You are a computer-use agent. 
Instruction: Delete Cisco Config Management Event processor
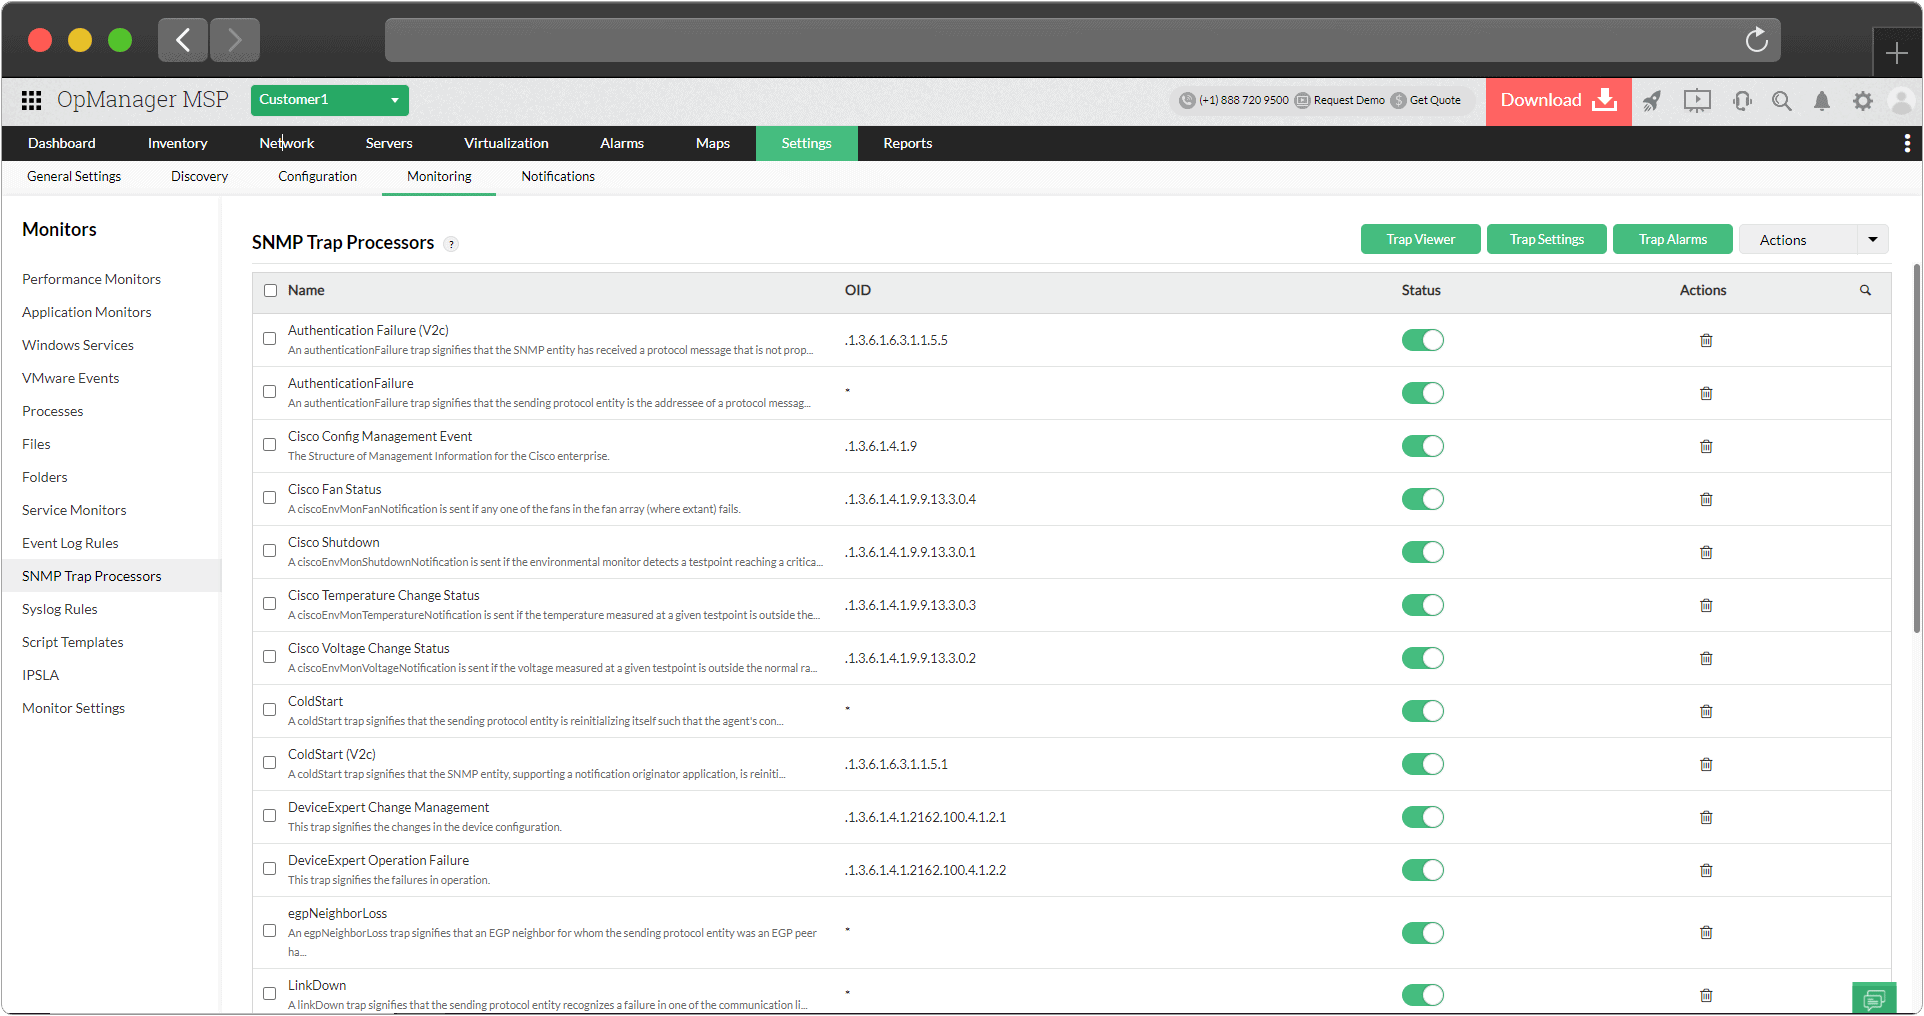(1706, 446)
